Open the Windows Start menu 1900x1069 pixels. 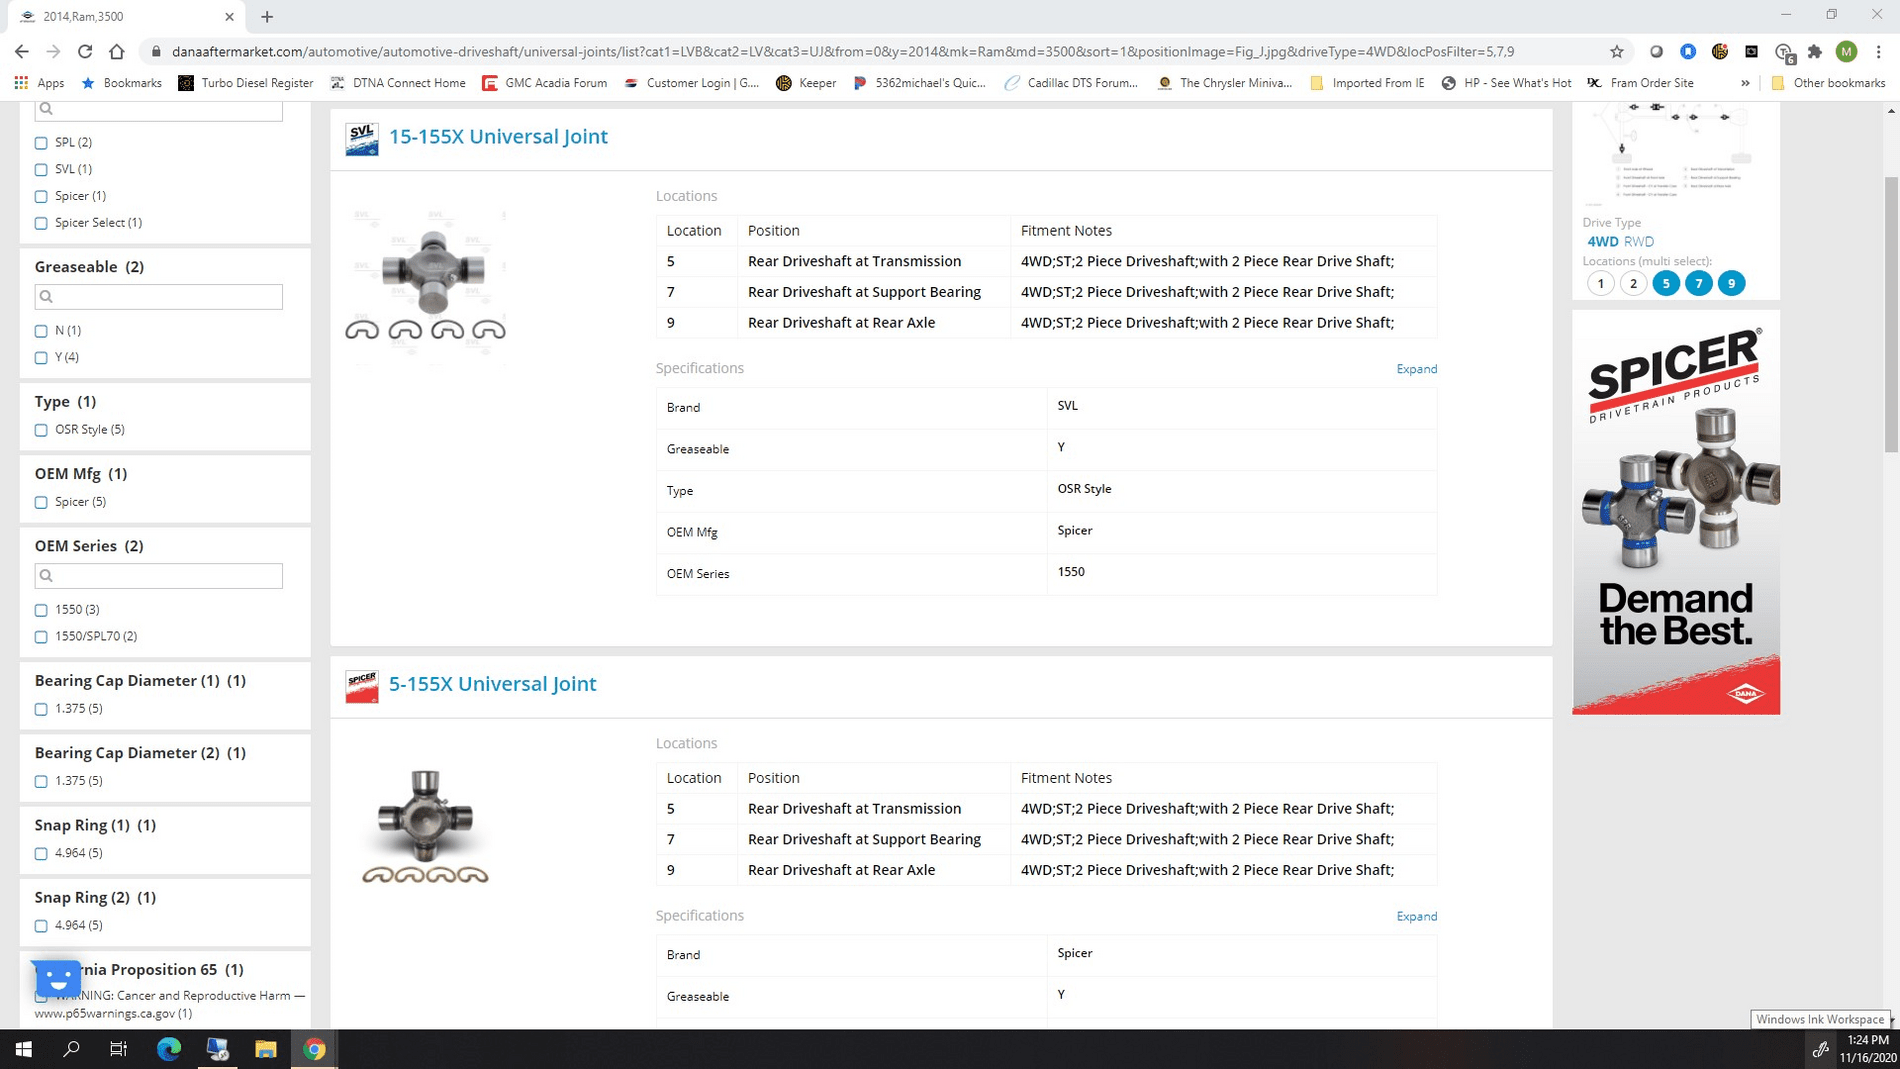(x=23, y=1049)
